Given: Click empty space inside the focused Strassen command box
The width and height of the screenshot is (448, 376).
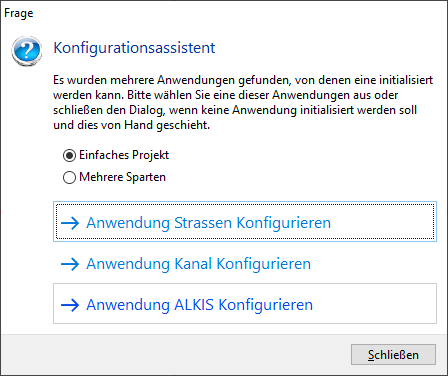Looking at the screenshot, I should (383, 221).
